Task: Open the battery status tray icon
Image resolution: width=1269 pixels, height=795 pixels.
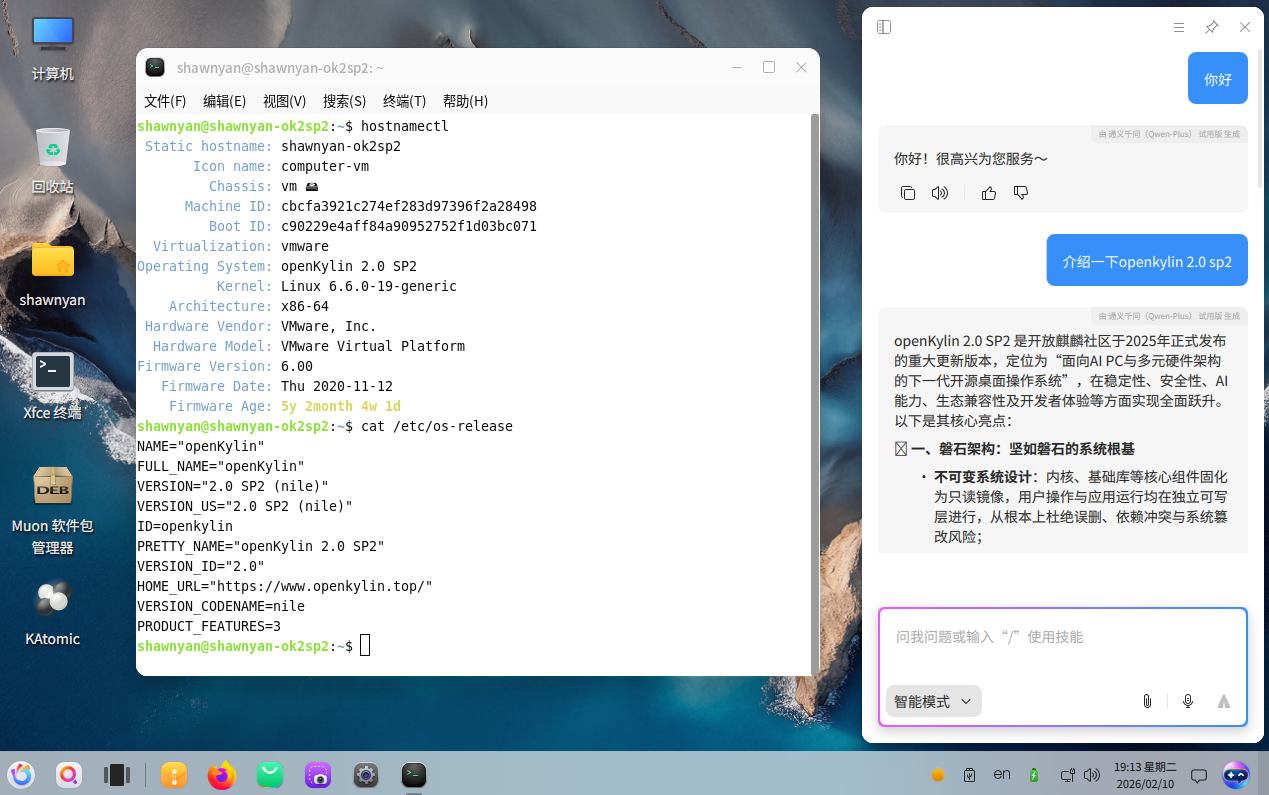Action: 1034,775
